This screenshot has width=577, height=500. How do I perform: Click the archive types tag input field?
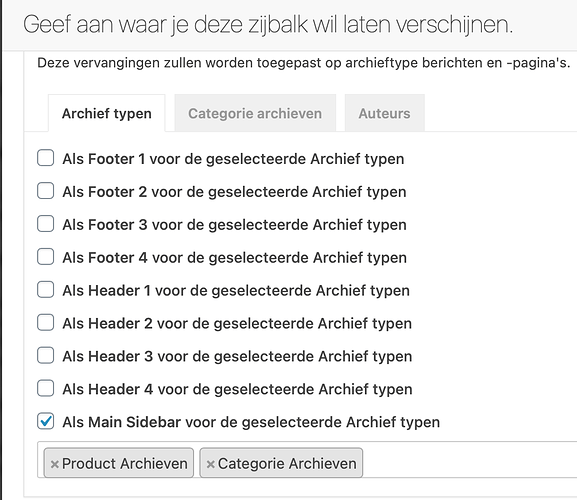(467, 460)
